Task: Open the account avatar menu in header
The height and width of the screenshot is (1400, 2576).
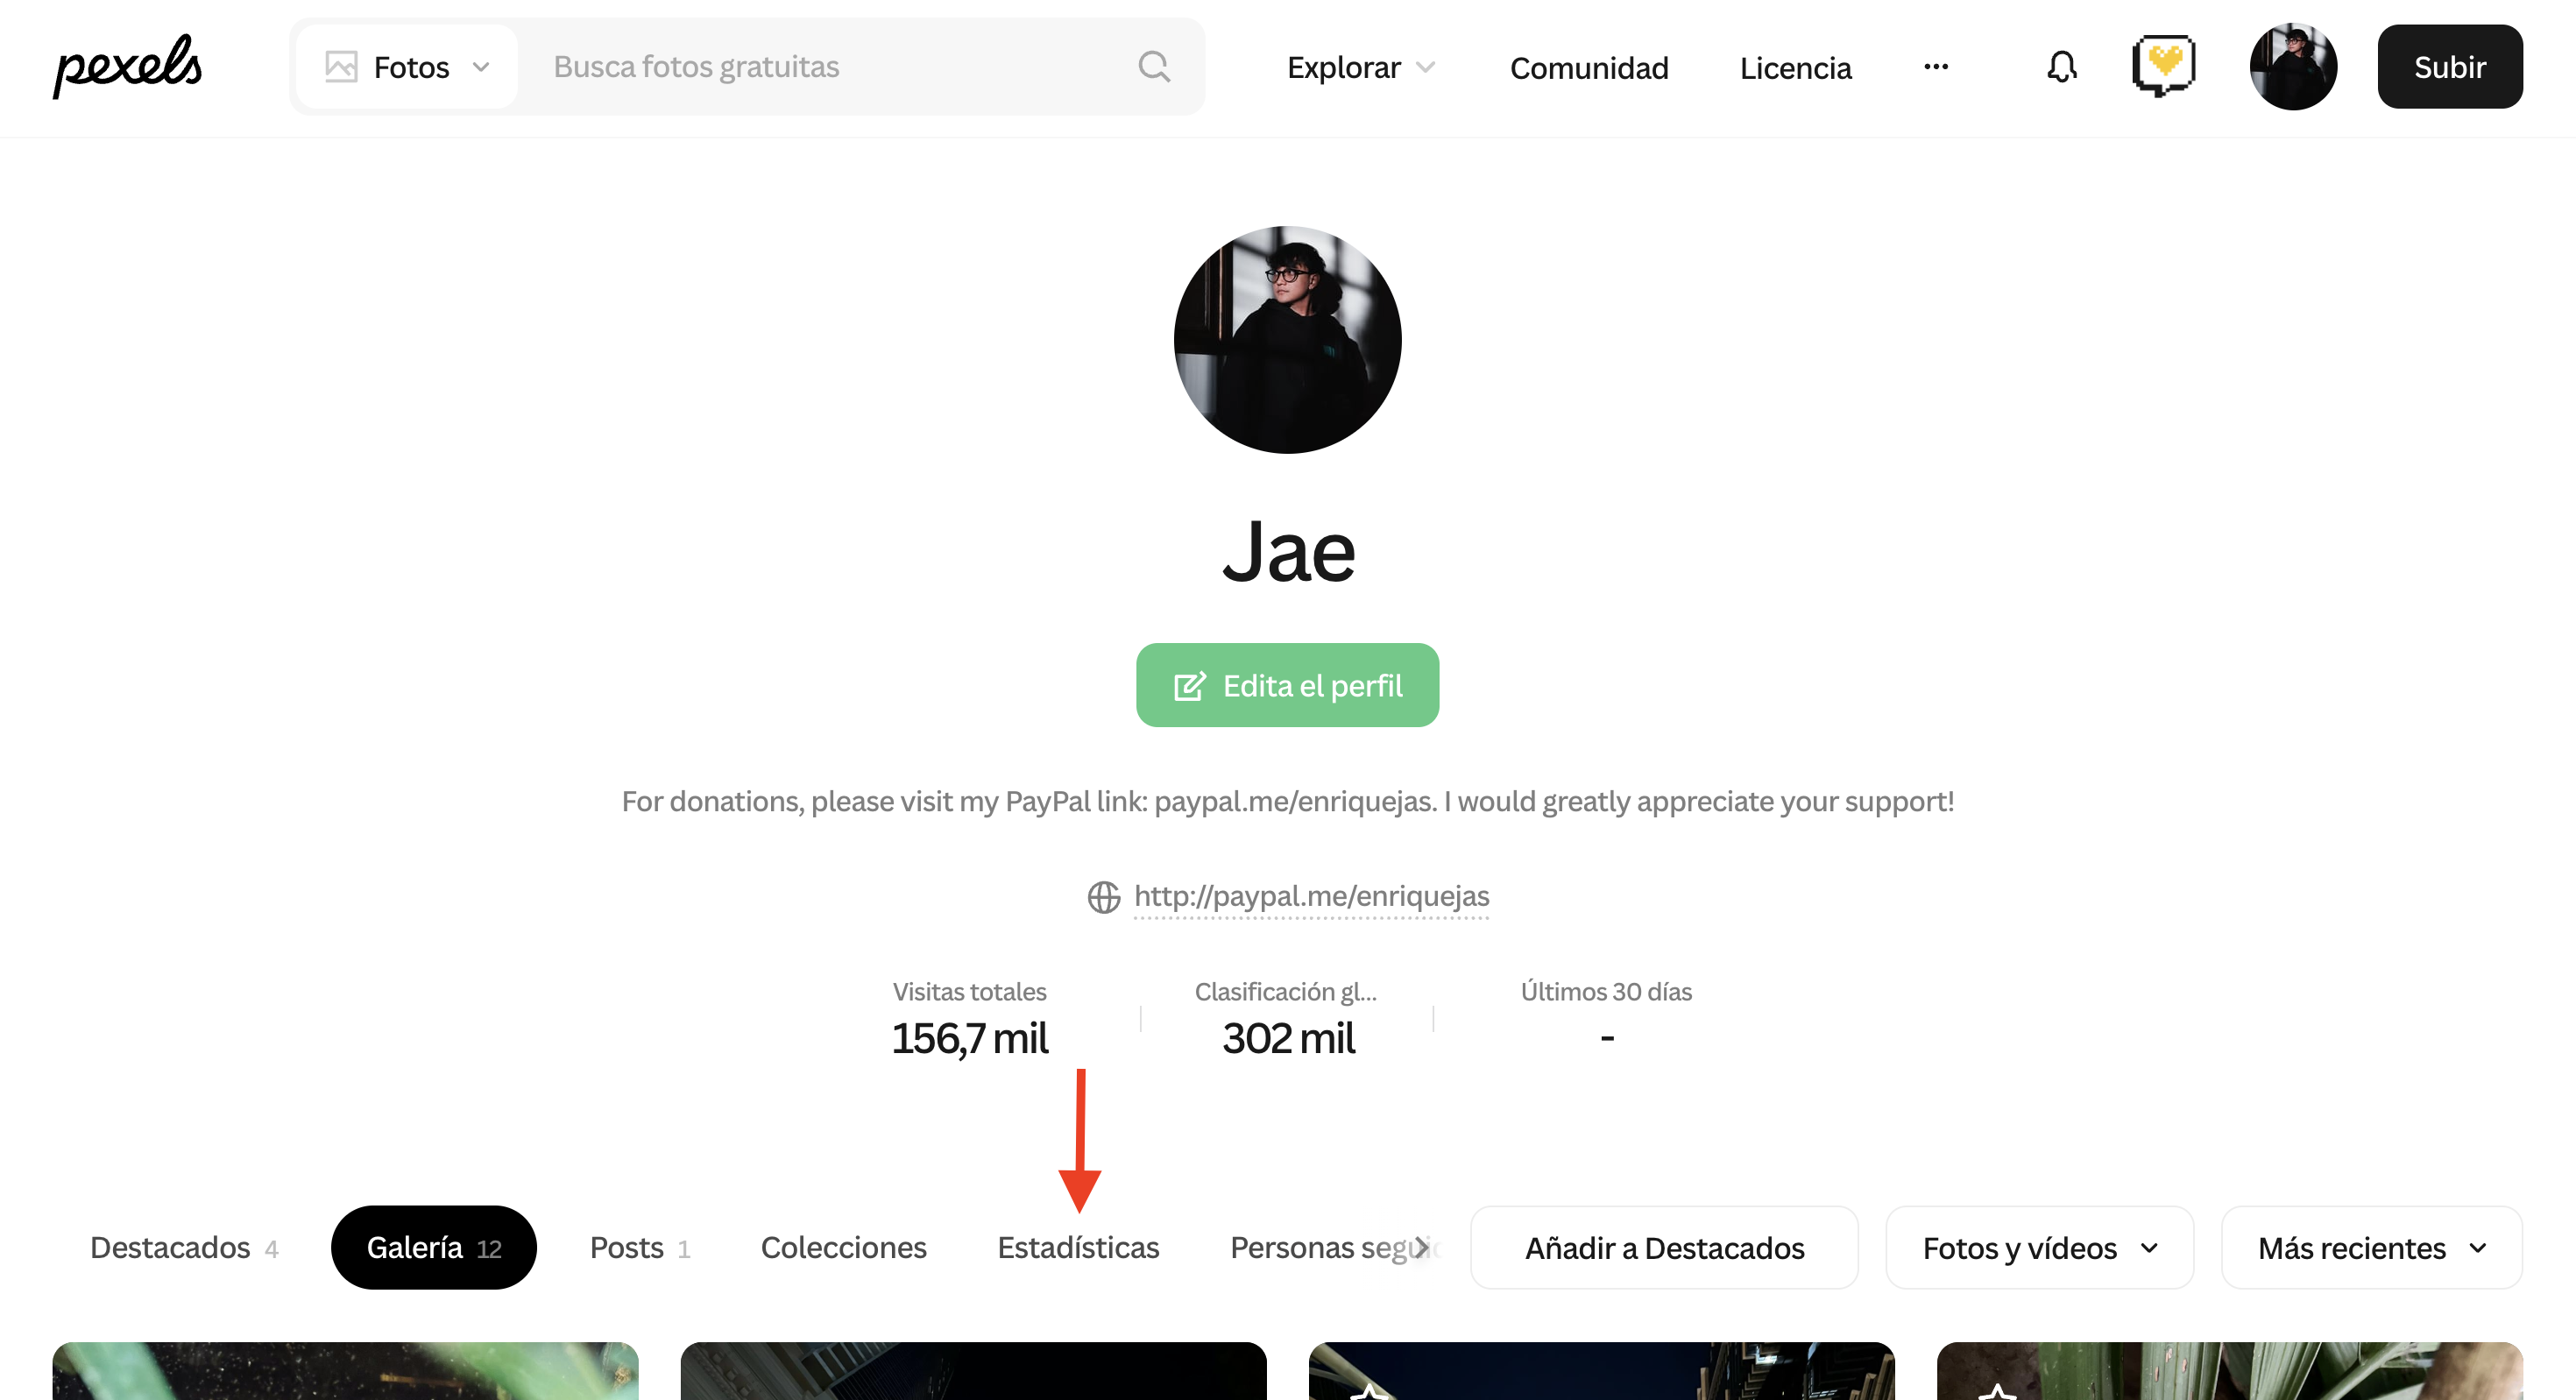Action: click(x=2292, y=67)
